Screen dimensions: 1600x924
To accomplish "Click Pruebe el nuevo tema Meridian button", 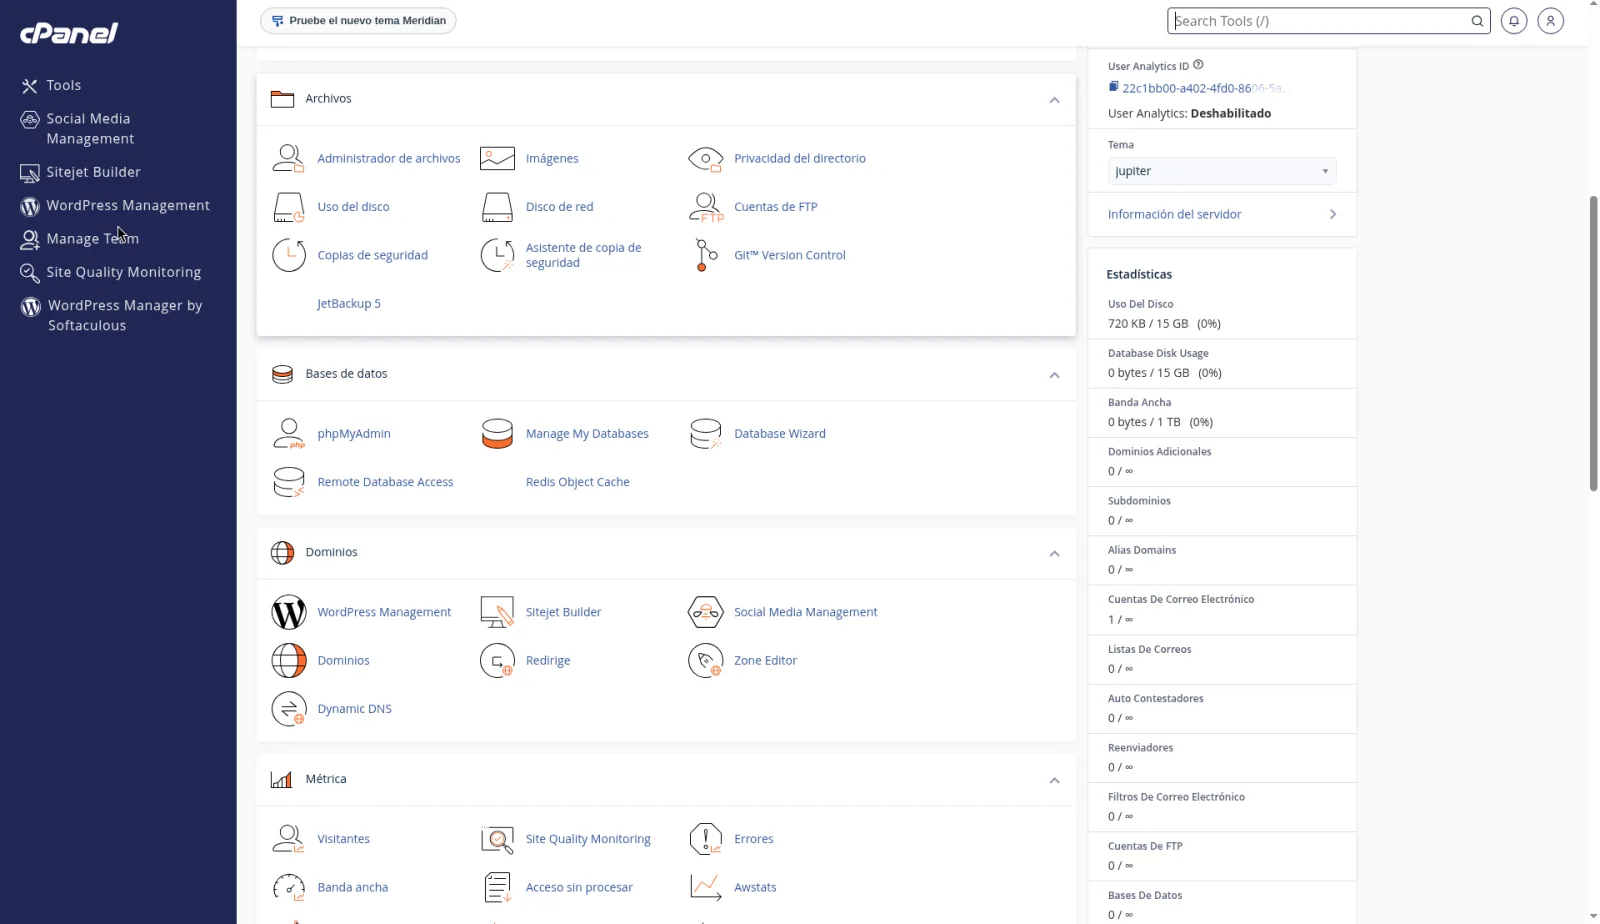I will click(358, 21).
